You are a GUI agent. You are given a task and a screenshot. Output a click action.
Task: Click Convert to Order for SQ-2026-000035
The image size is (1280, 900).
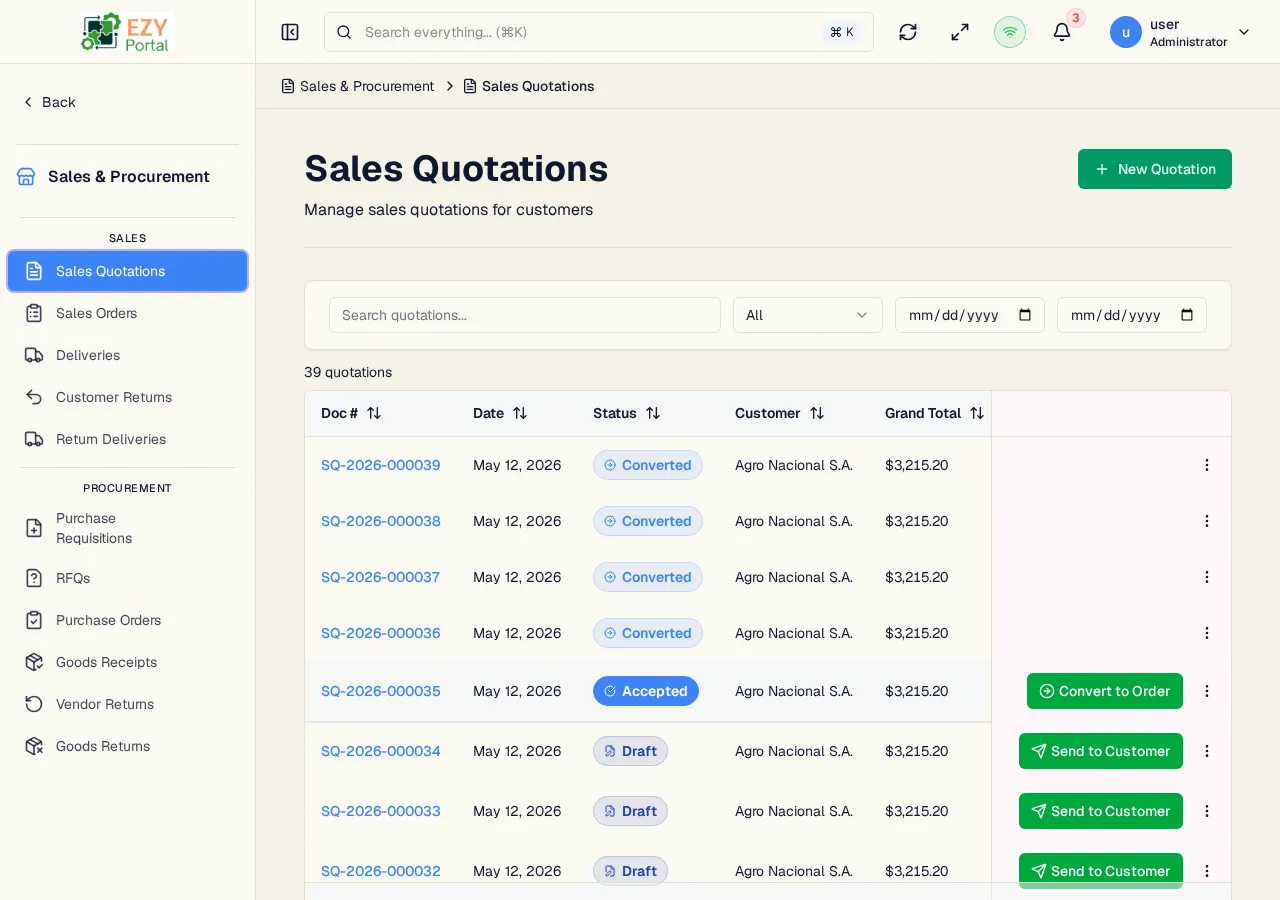1105,691
